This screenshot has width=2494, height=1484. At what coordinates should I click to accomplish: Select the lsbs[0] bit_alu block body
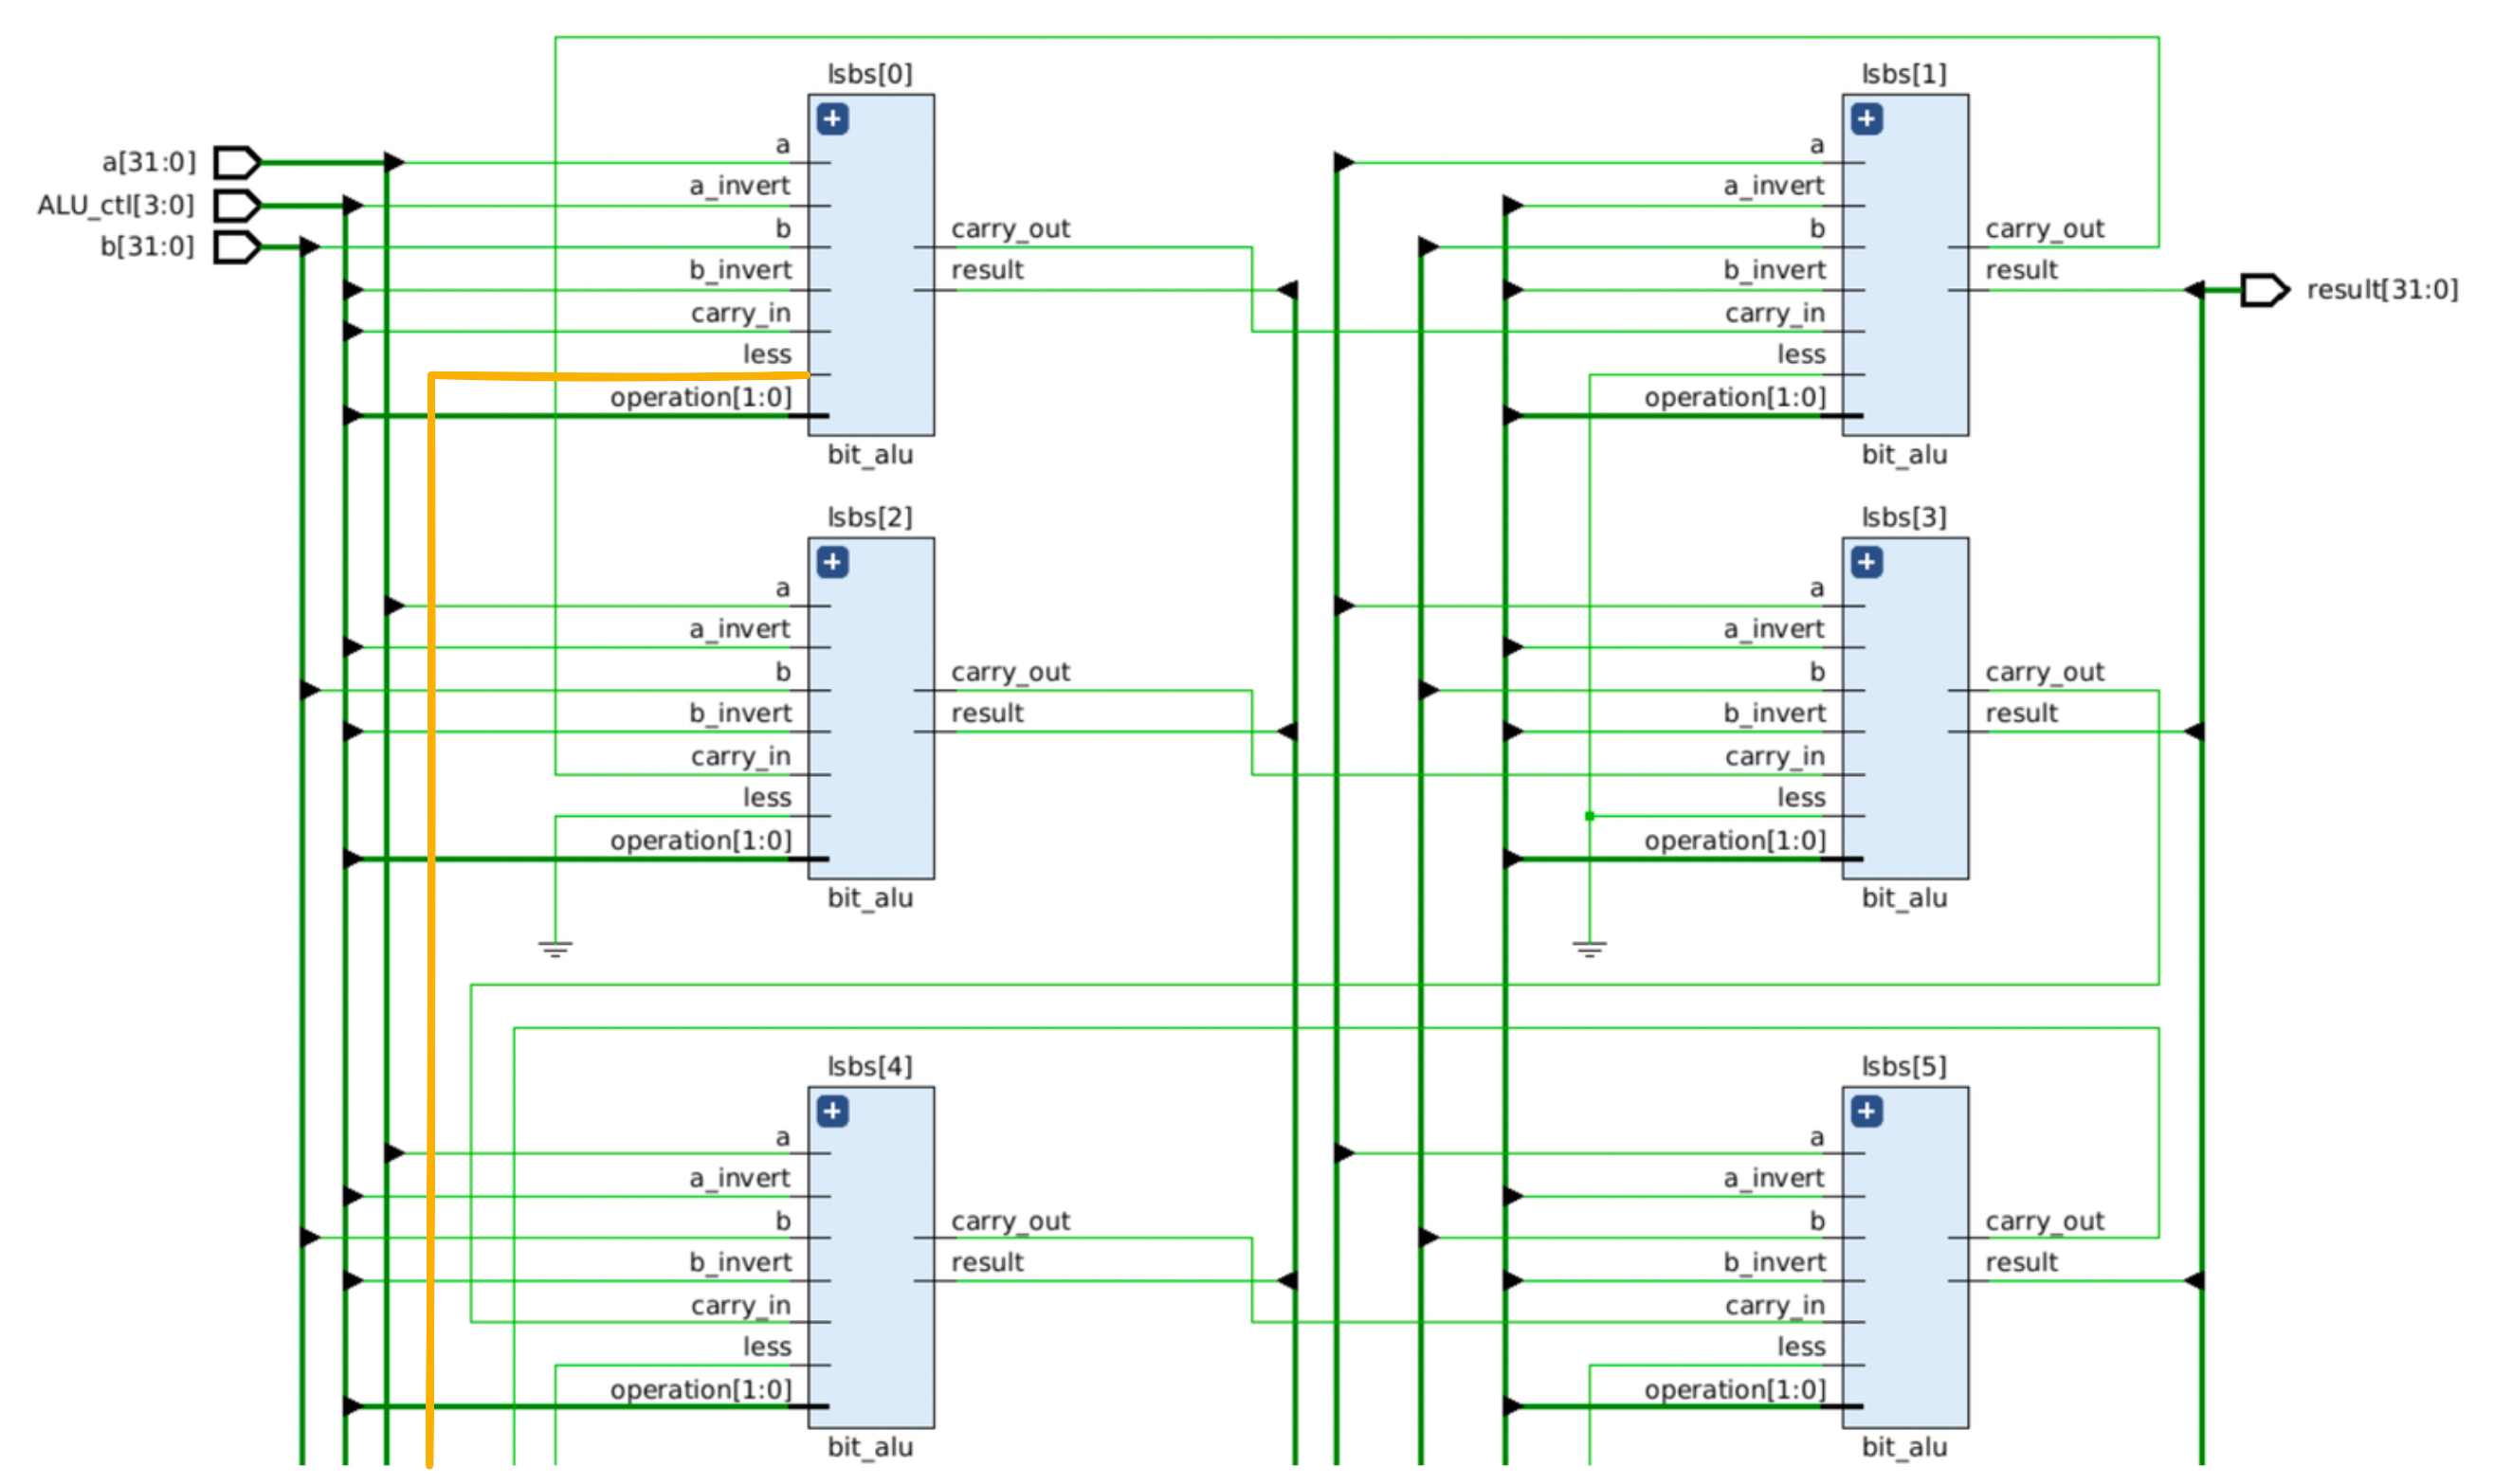click(871, 265)
